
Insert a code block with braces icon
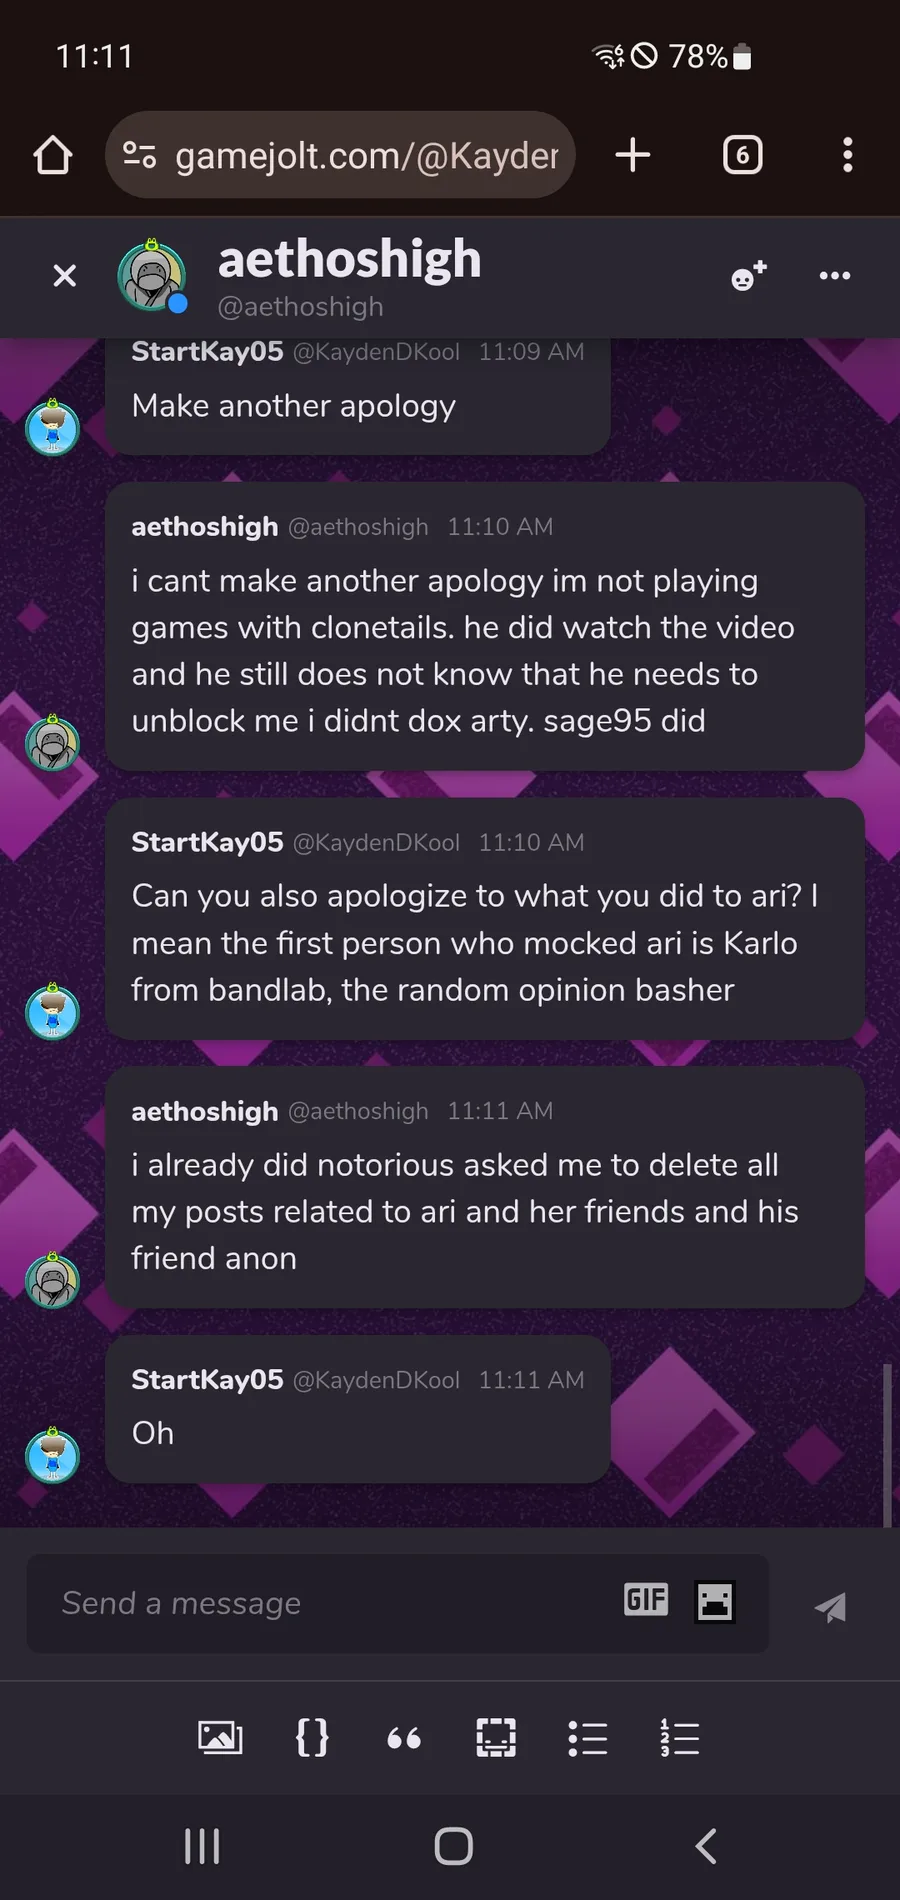pyautogui.click(x=312, y=1738)
